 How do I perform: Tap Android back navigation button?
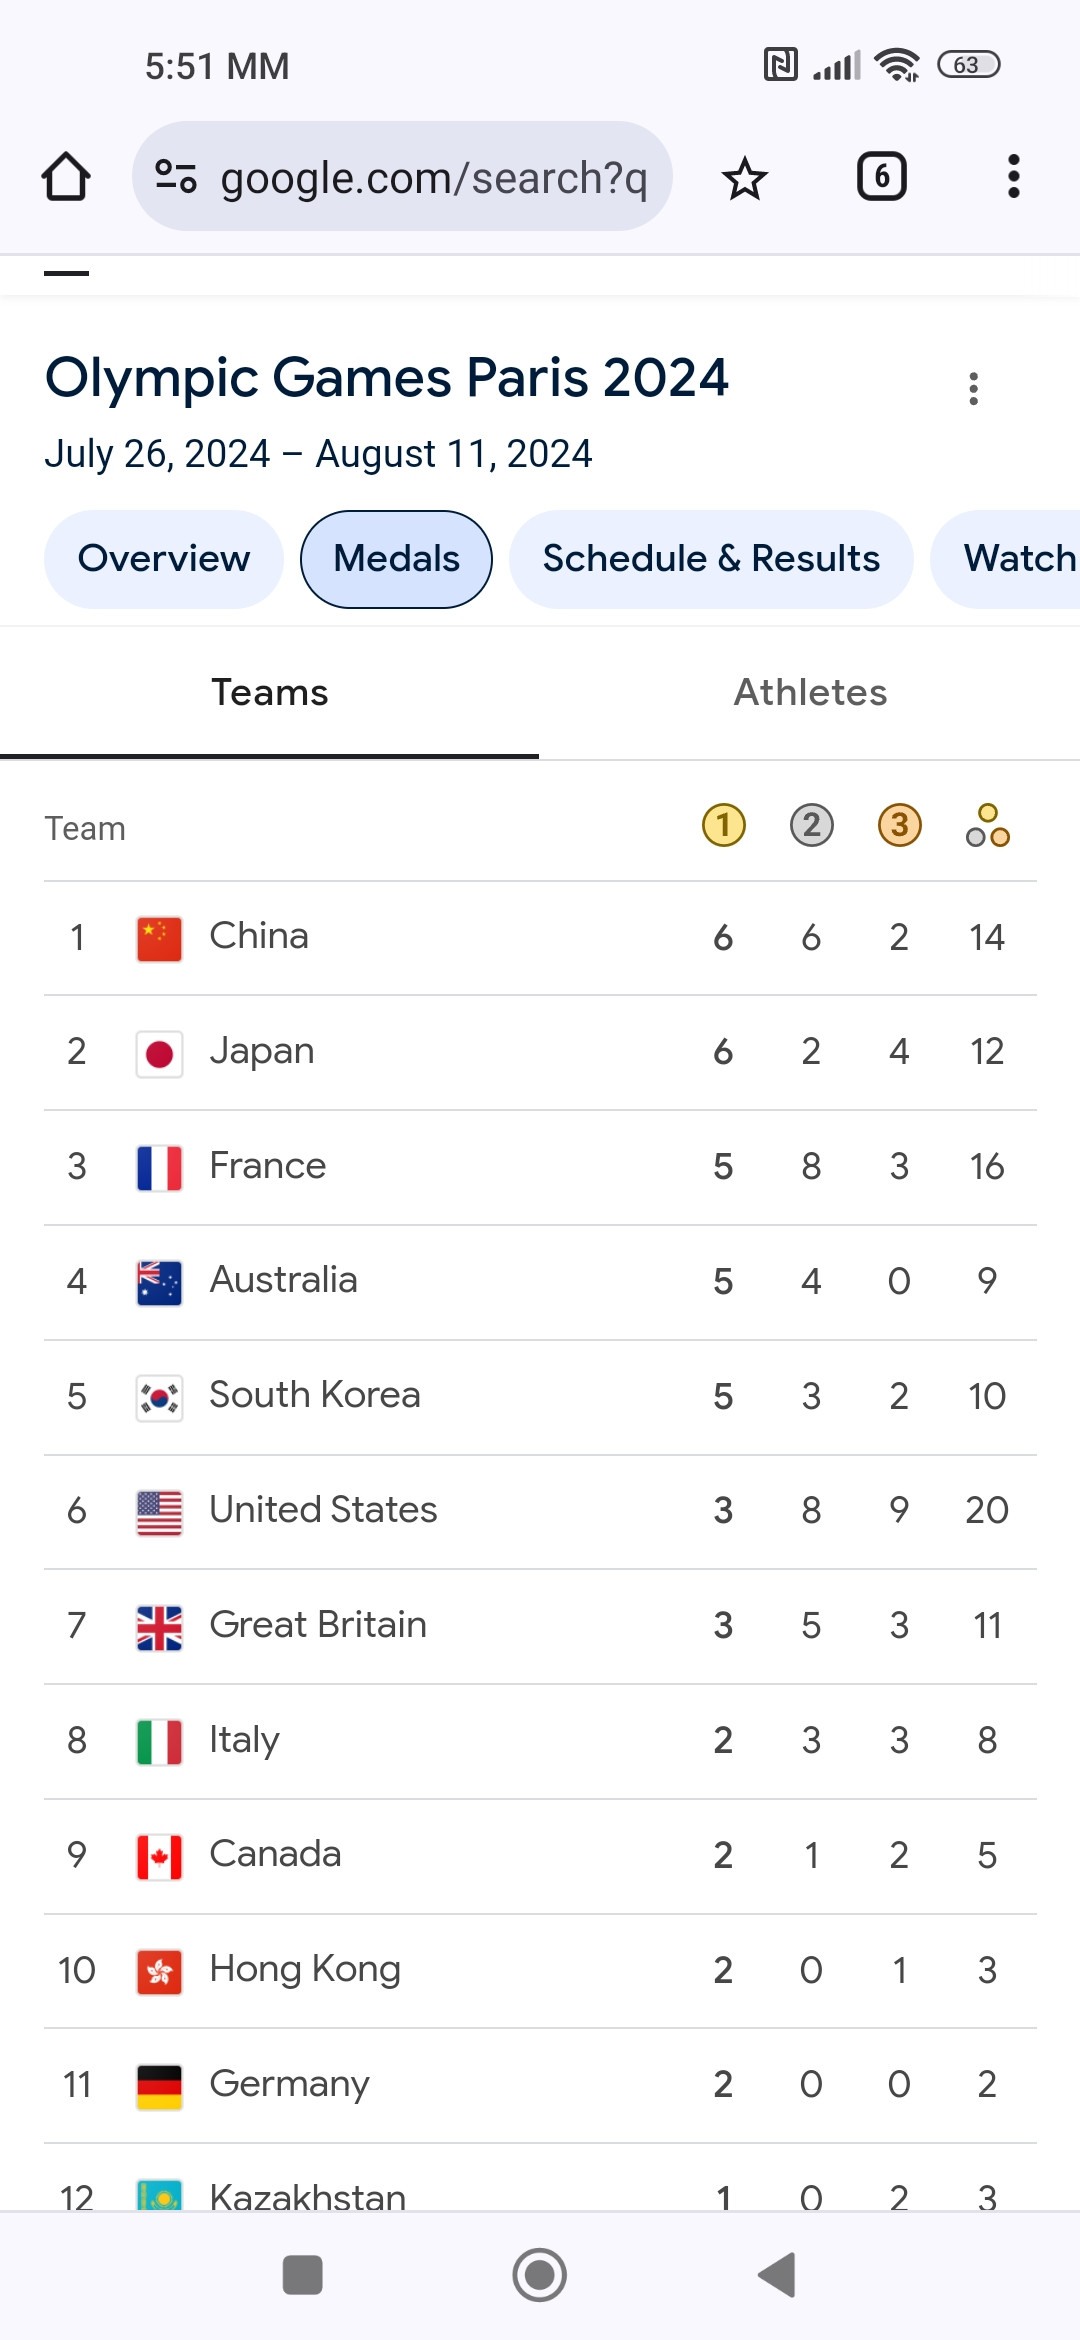(x=777, y=2275)
